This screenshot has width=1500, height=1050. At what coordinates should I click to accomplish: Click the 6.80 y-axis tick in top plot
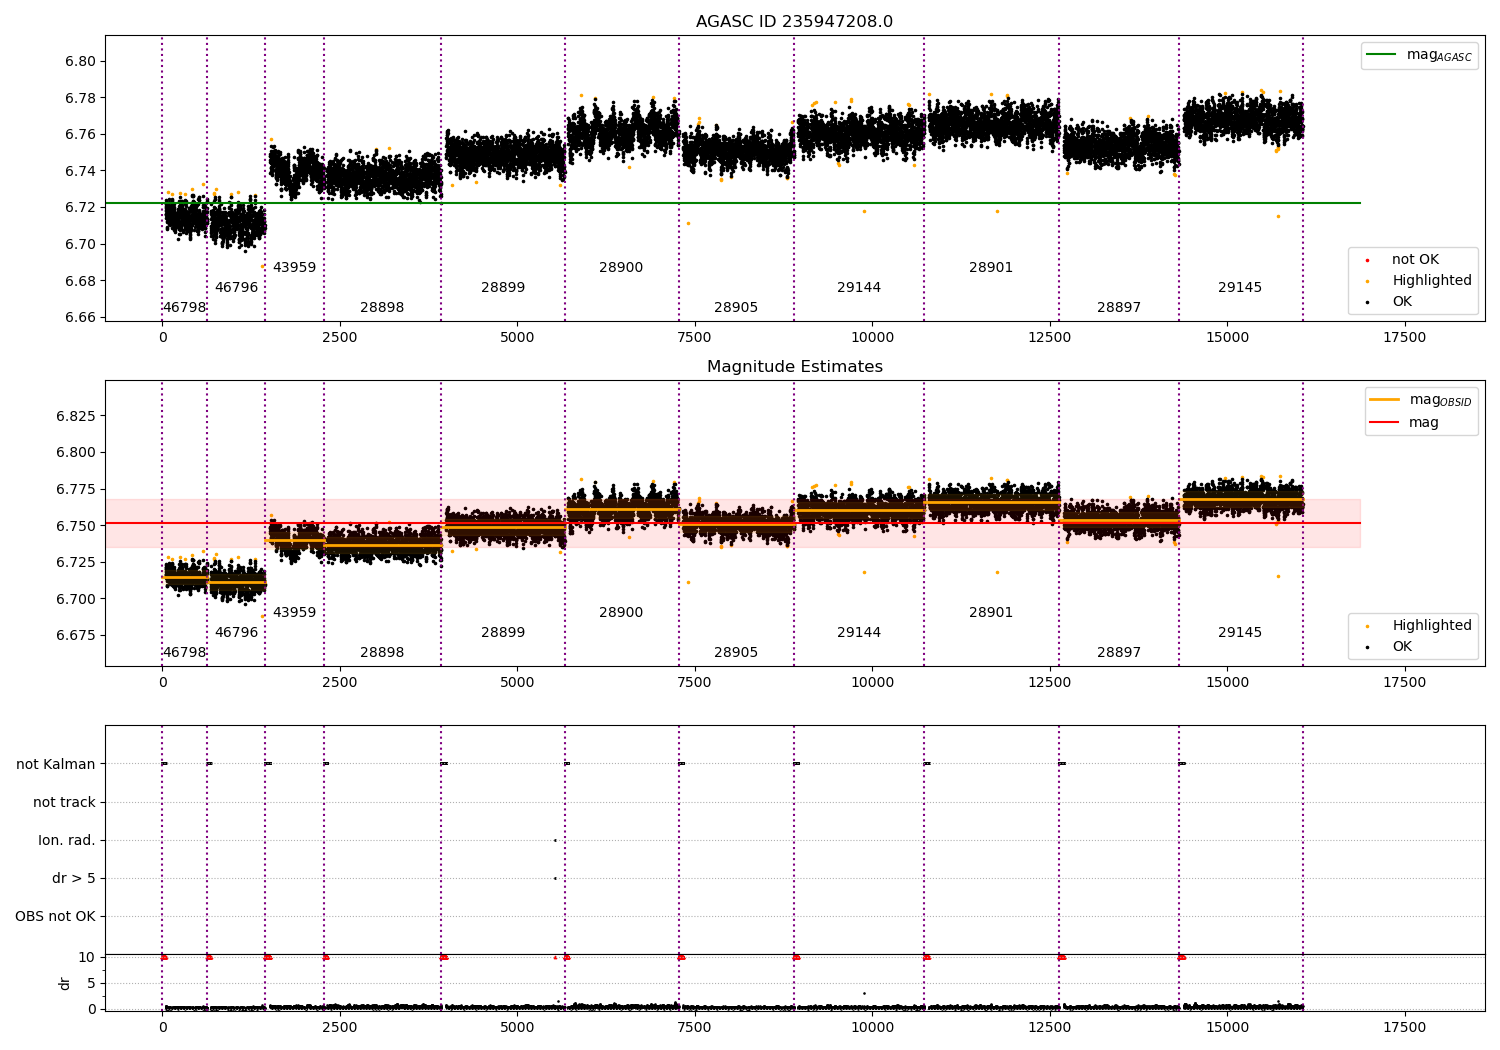click(80, 61)
